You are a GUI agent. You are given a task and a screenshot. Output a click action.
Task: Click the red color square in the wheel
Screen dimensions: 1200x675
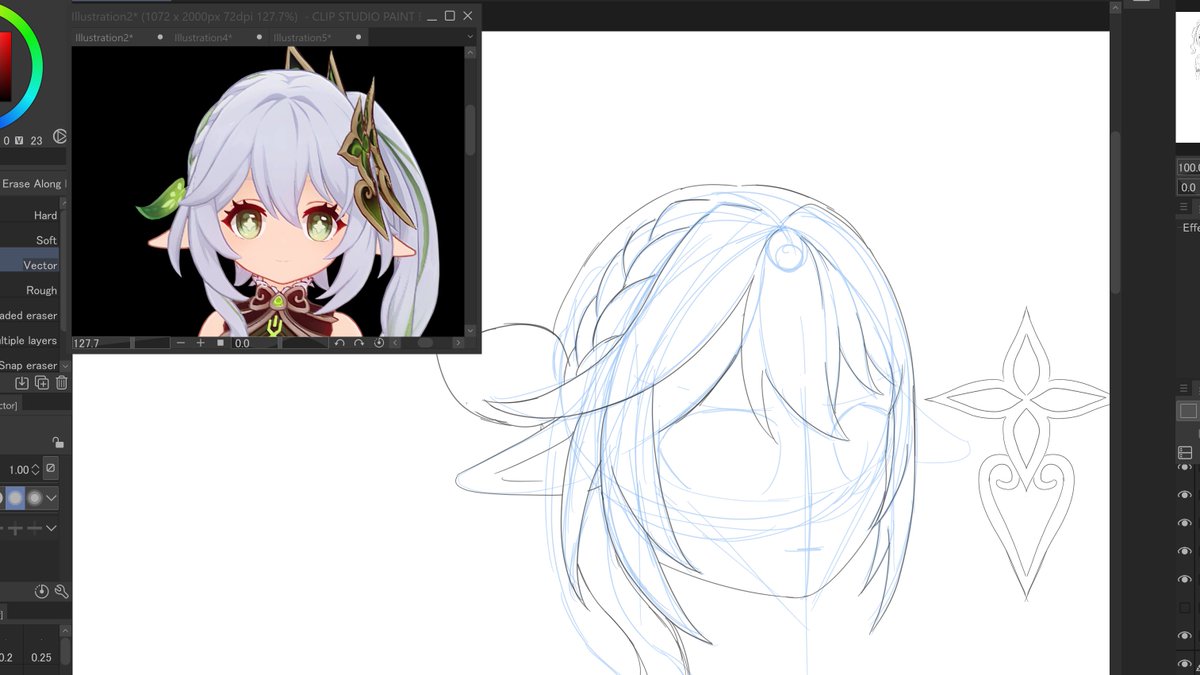click(x=5, y=66)
